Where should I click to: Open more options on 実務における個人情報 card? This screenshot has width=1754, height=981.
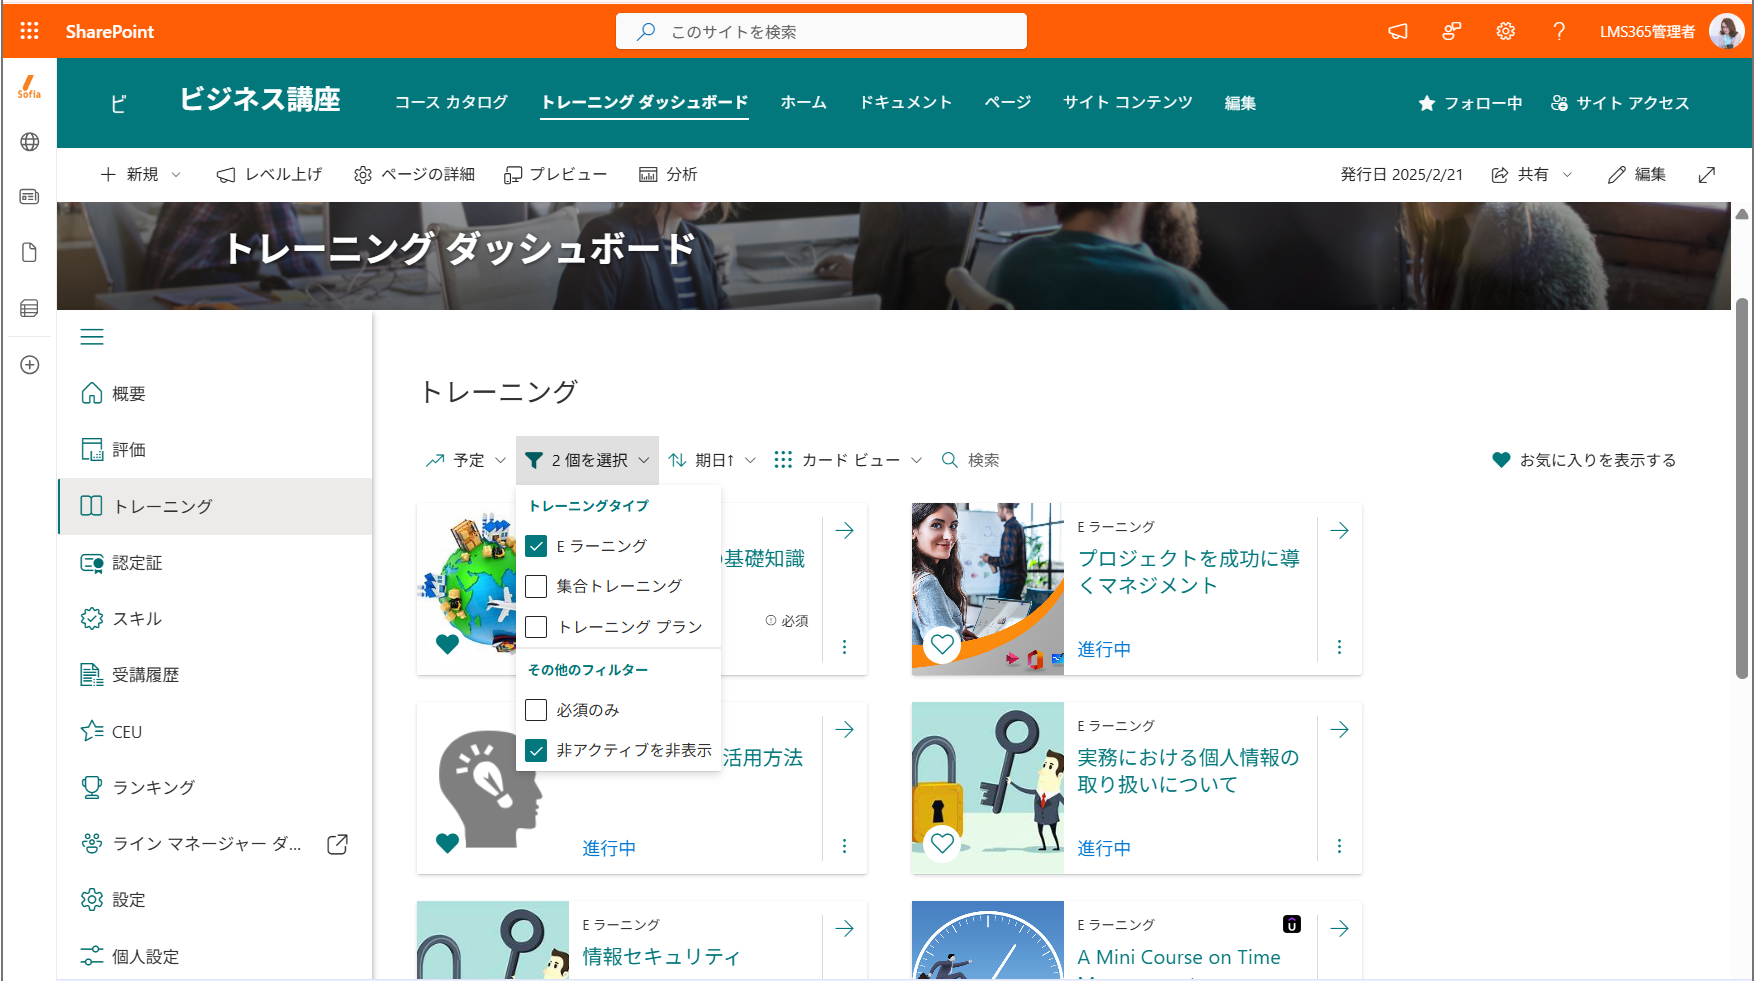pyautogui.click(x=1340, y=846)
